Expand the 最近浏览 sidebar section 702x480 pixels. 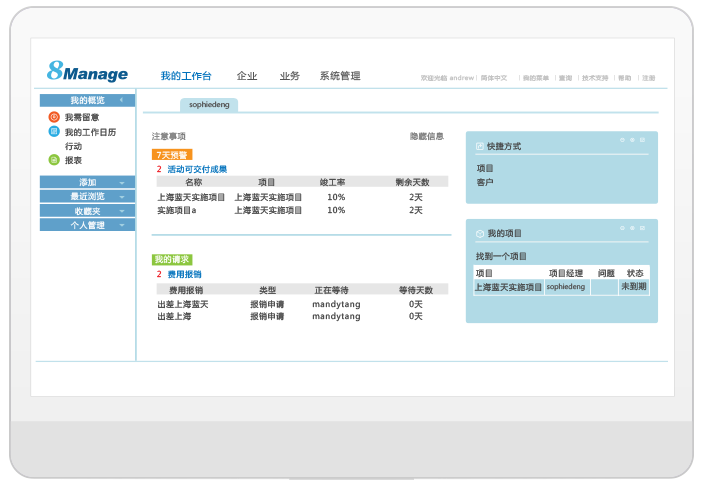pos(121,197)
